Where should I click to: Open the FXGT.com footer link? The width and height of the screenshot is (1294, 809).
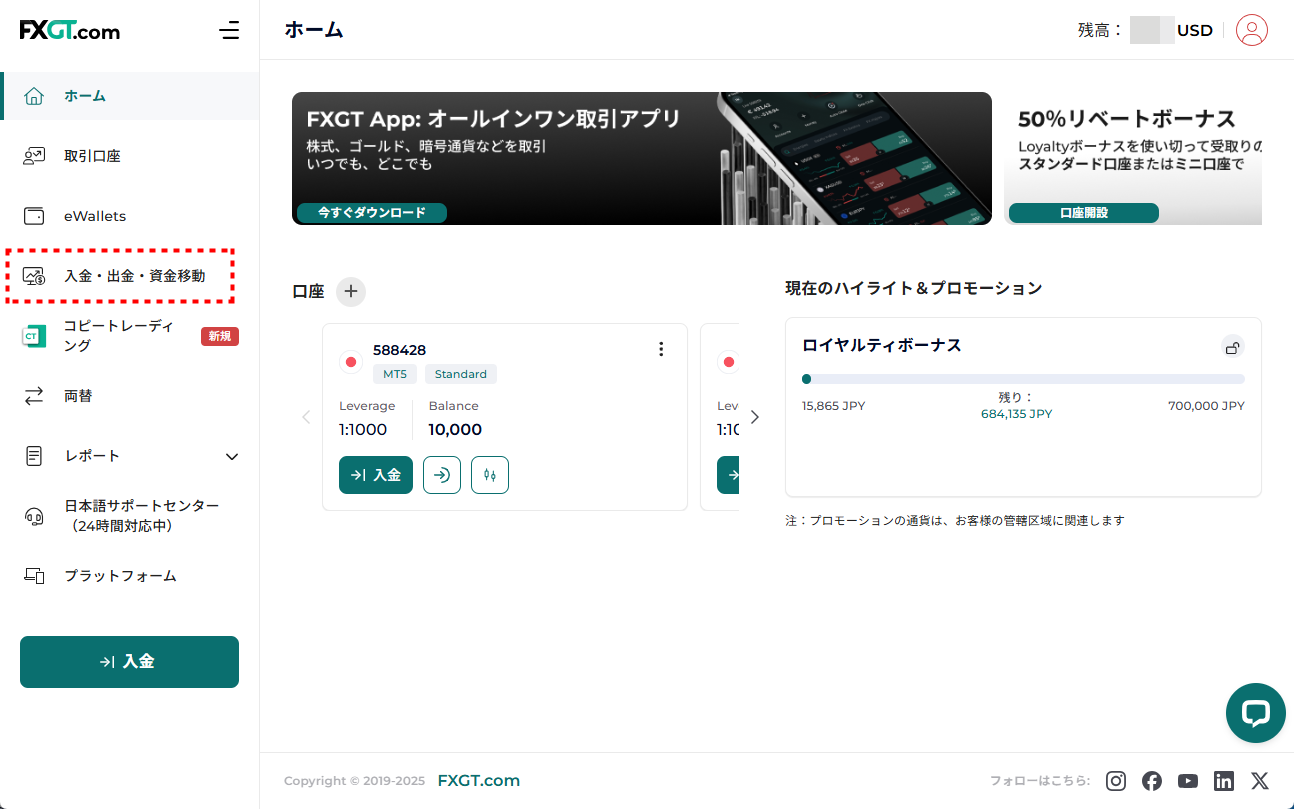[479, 781]
